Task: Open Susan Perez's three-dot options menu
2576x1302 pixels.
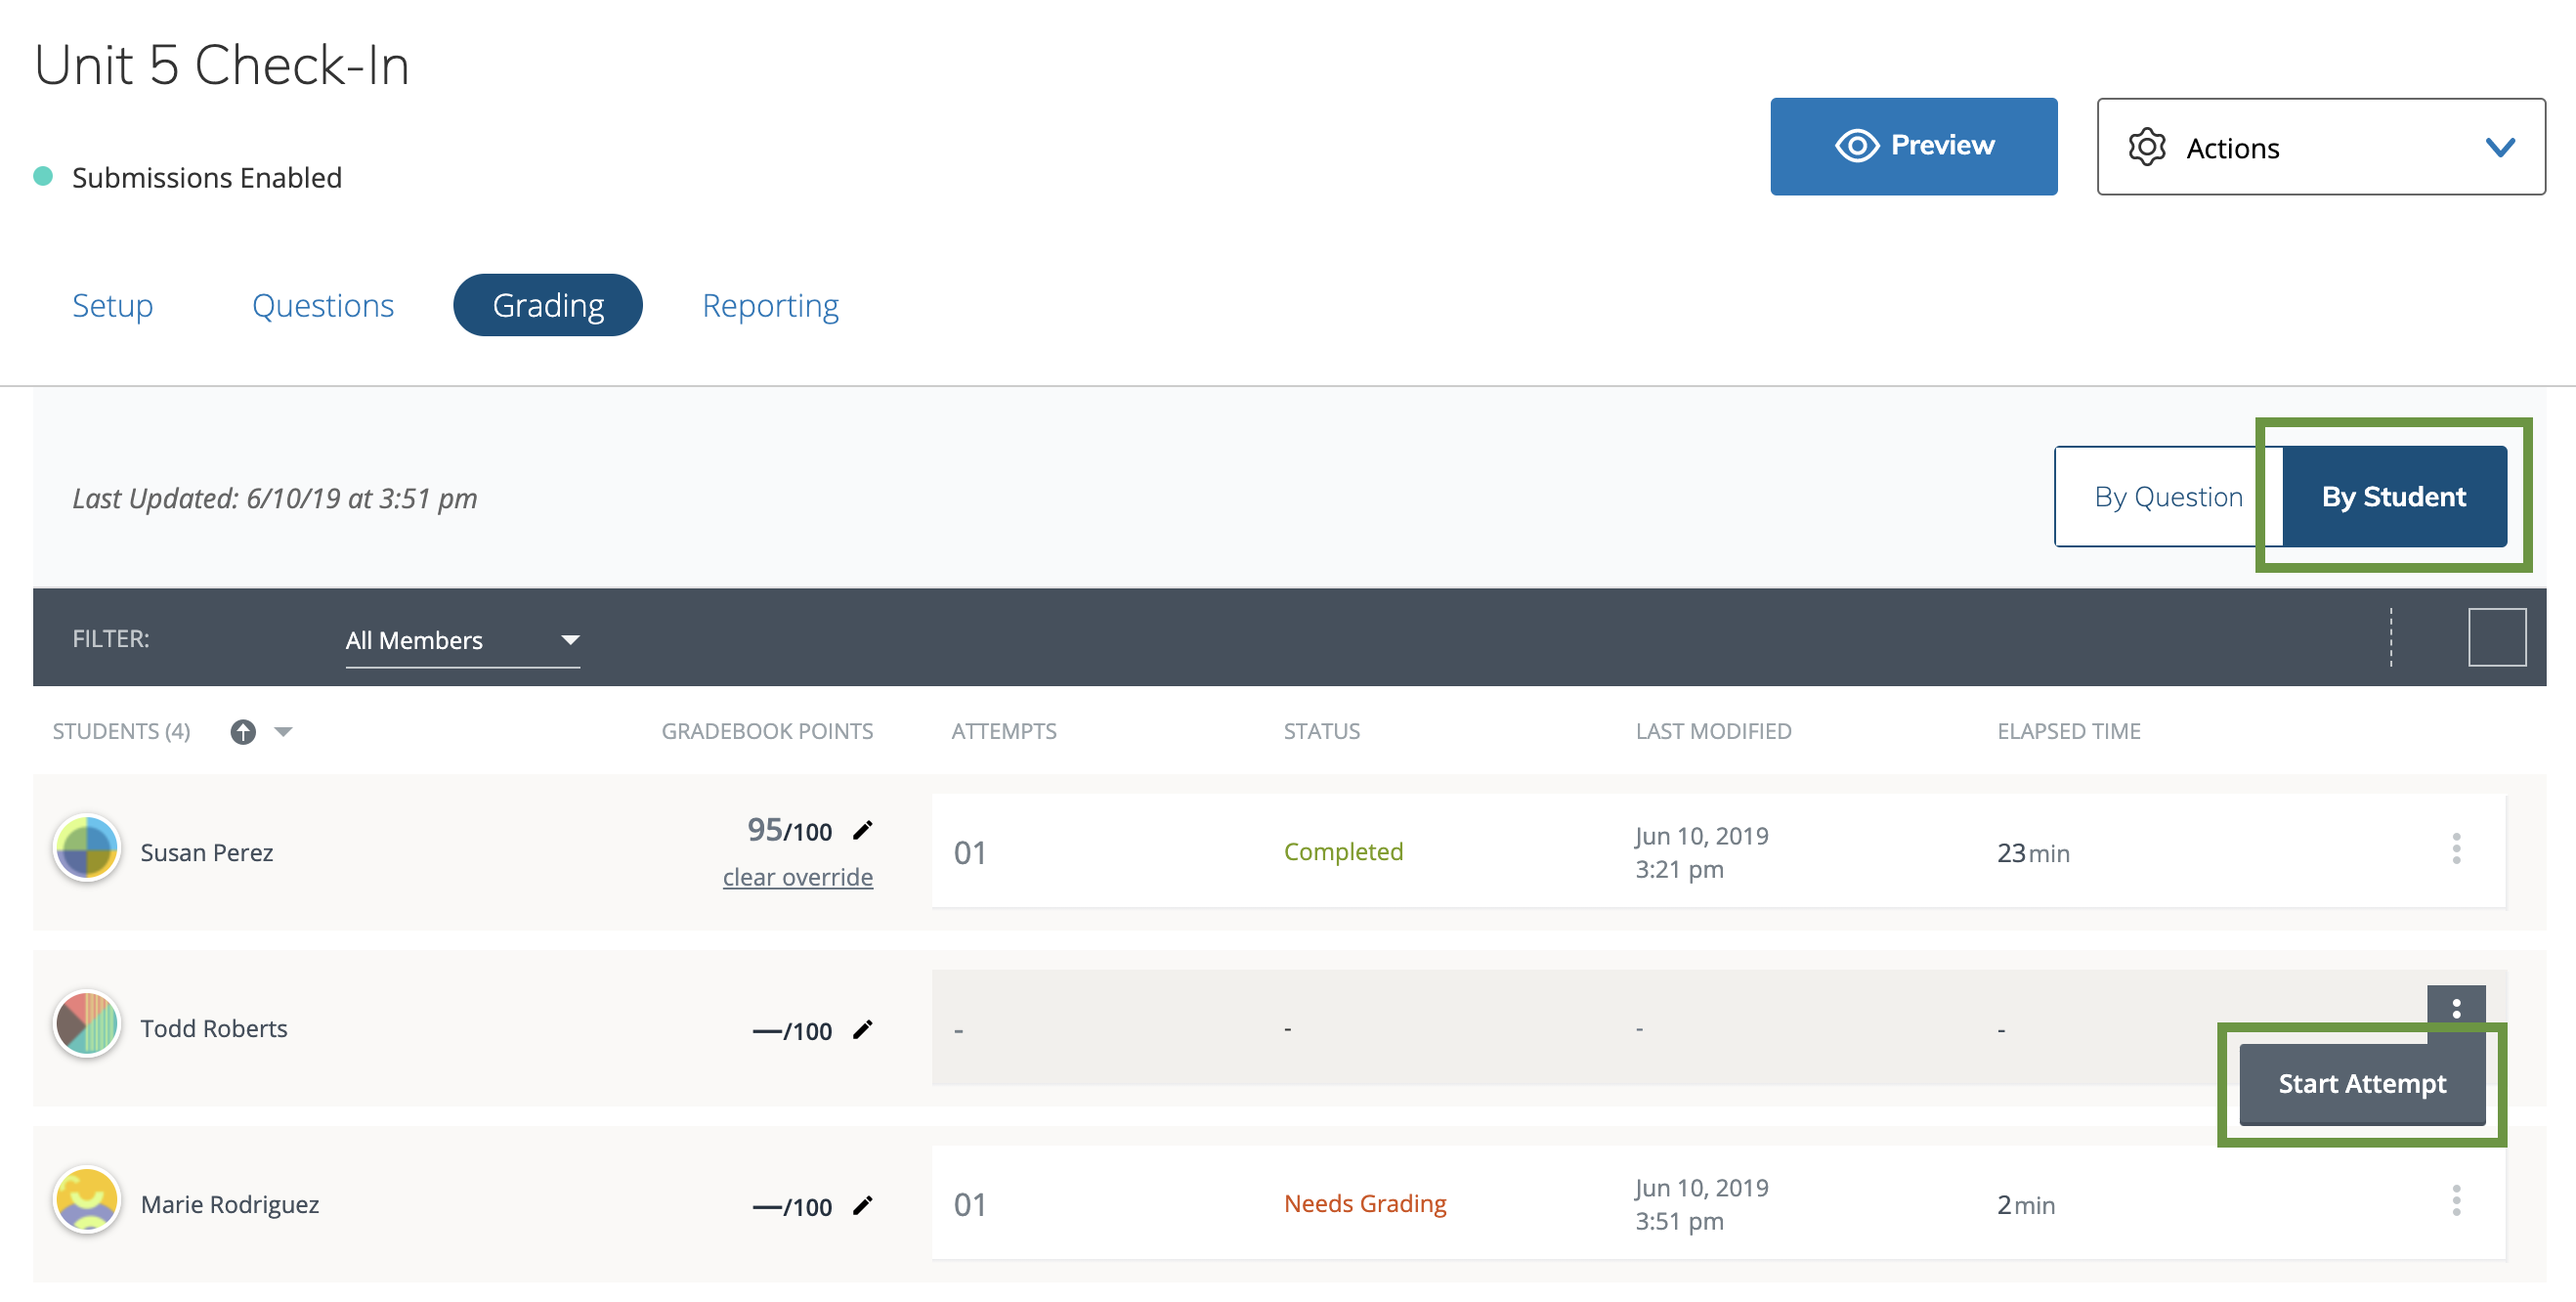Action: coord(2455,849)
